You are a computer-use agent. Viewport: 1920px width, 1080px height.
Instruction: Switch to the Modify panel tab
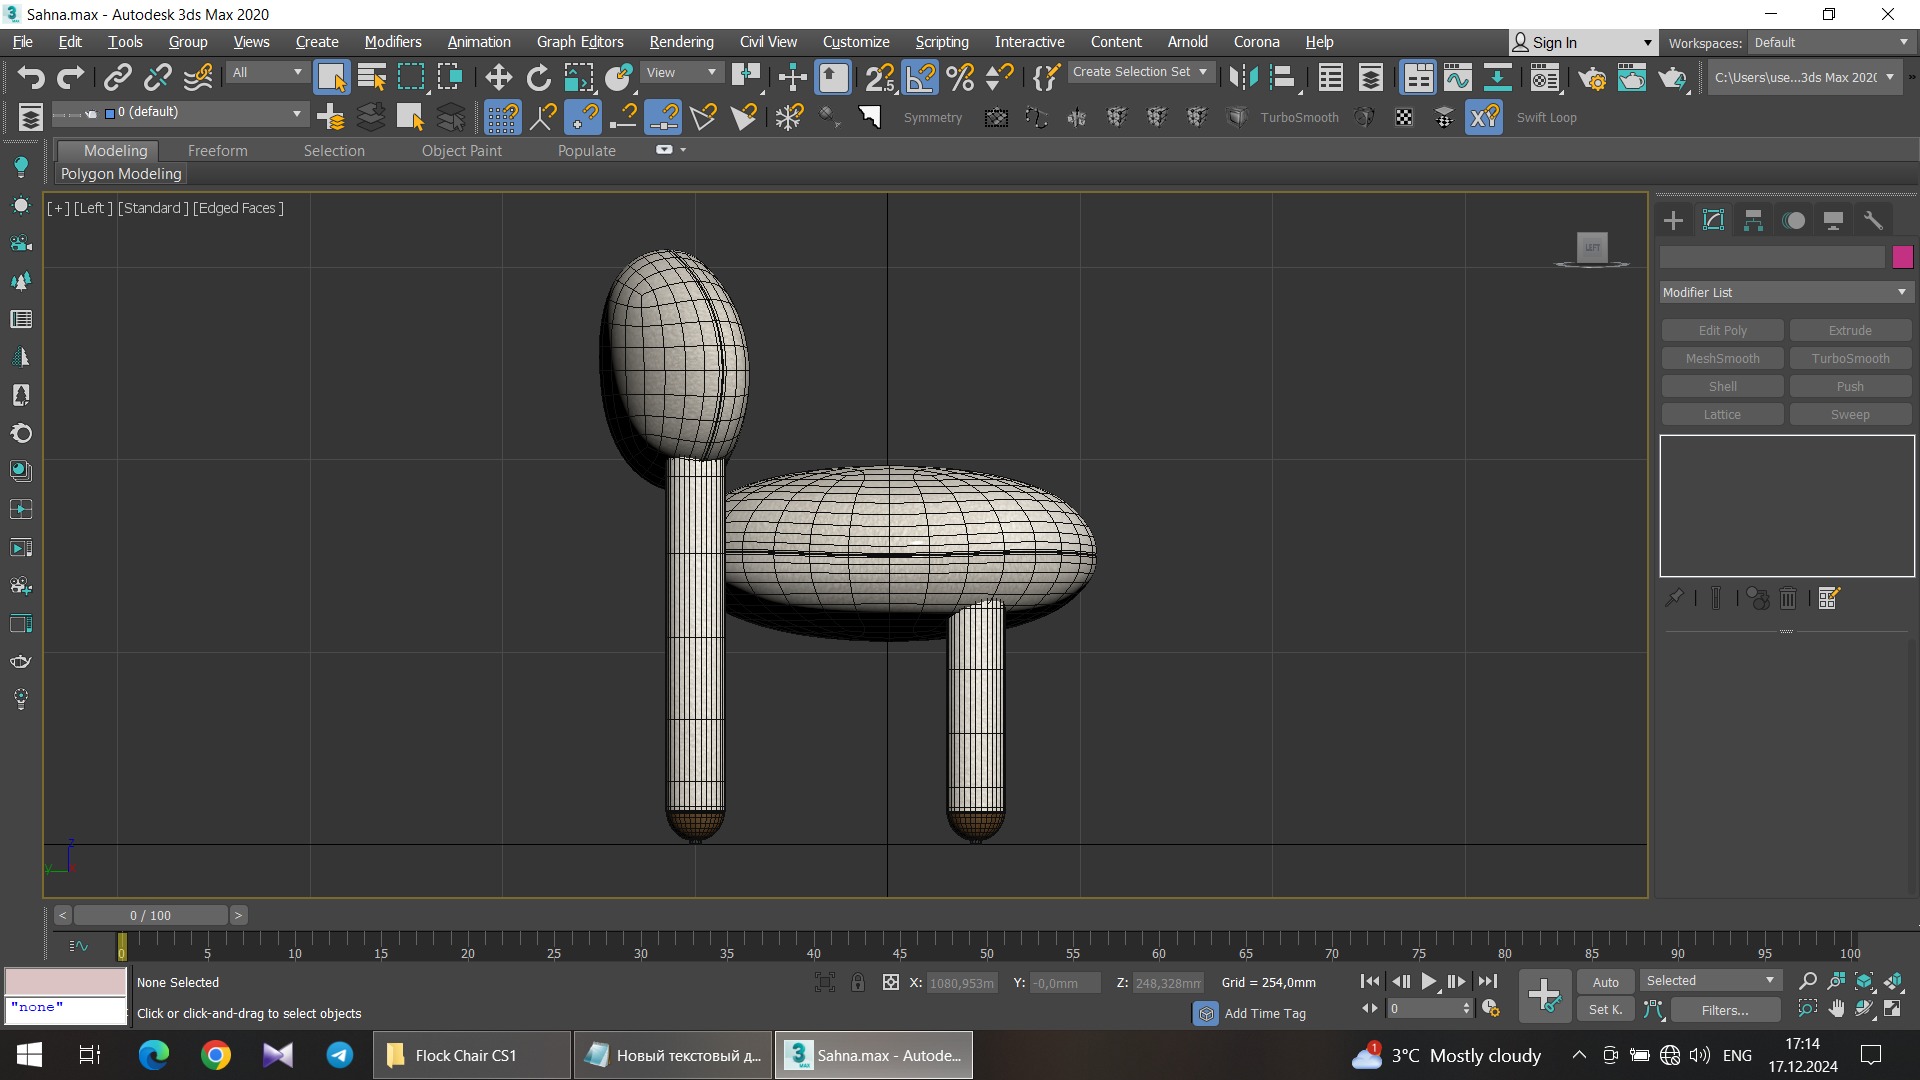tap(1713, 220)
